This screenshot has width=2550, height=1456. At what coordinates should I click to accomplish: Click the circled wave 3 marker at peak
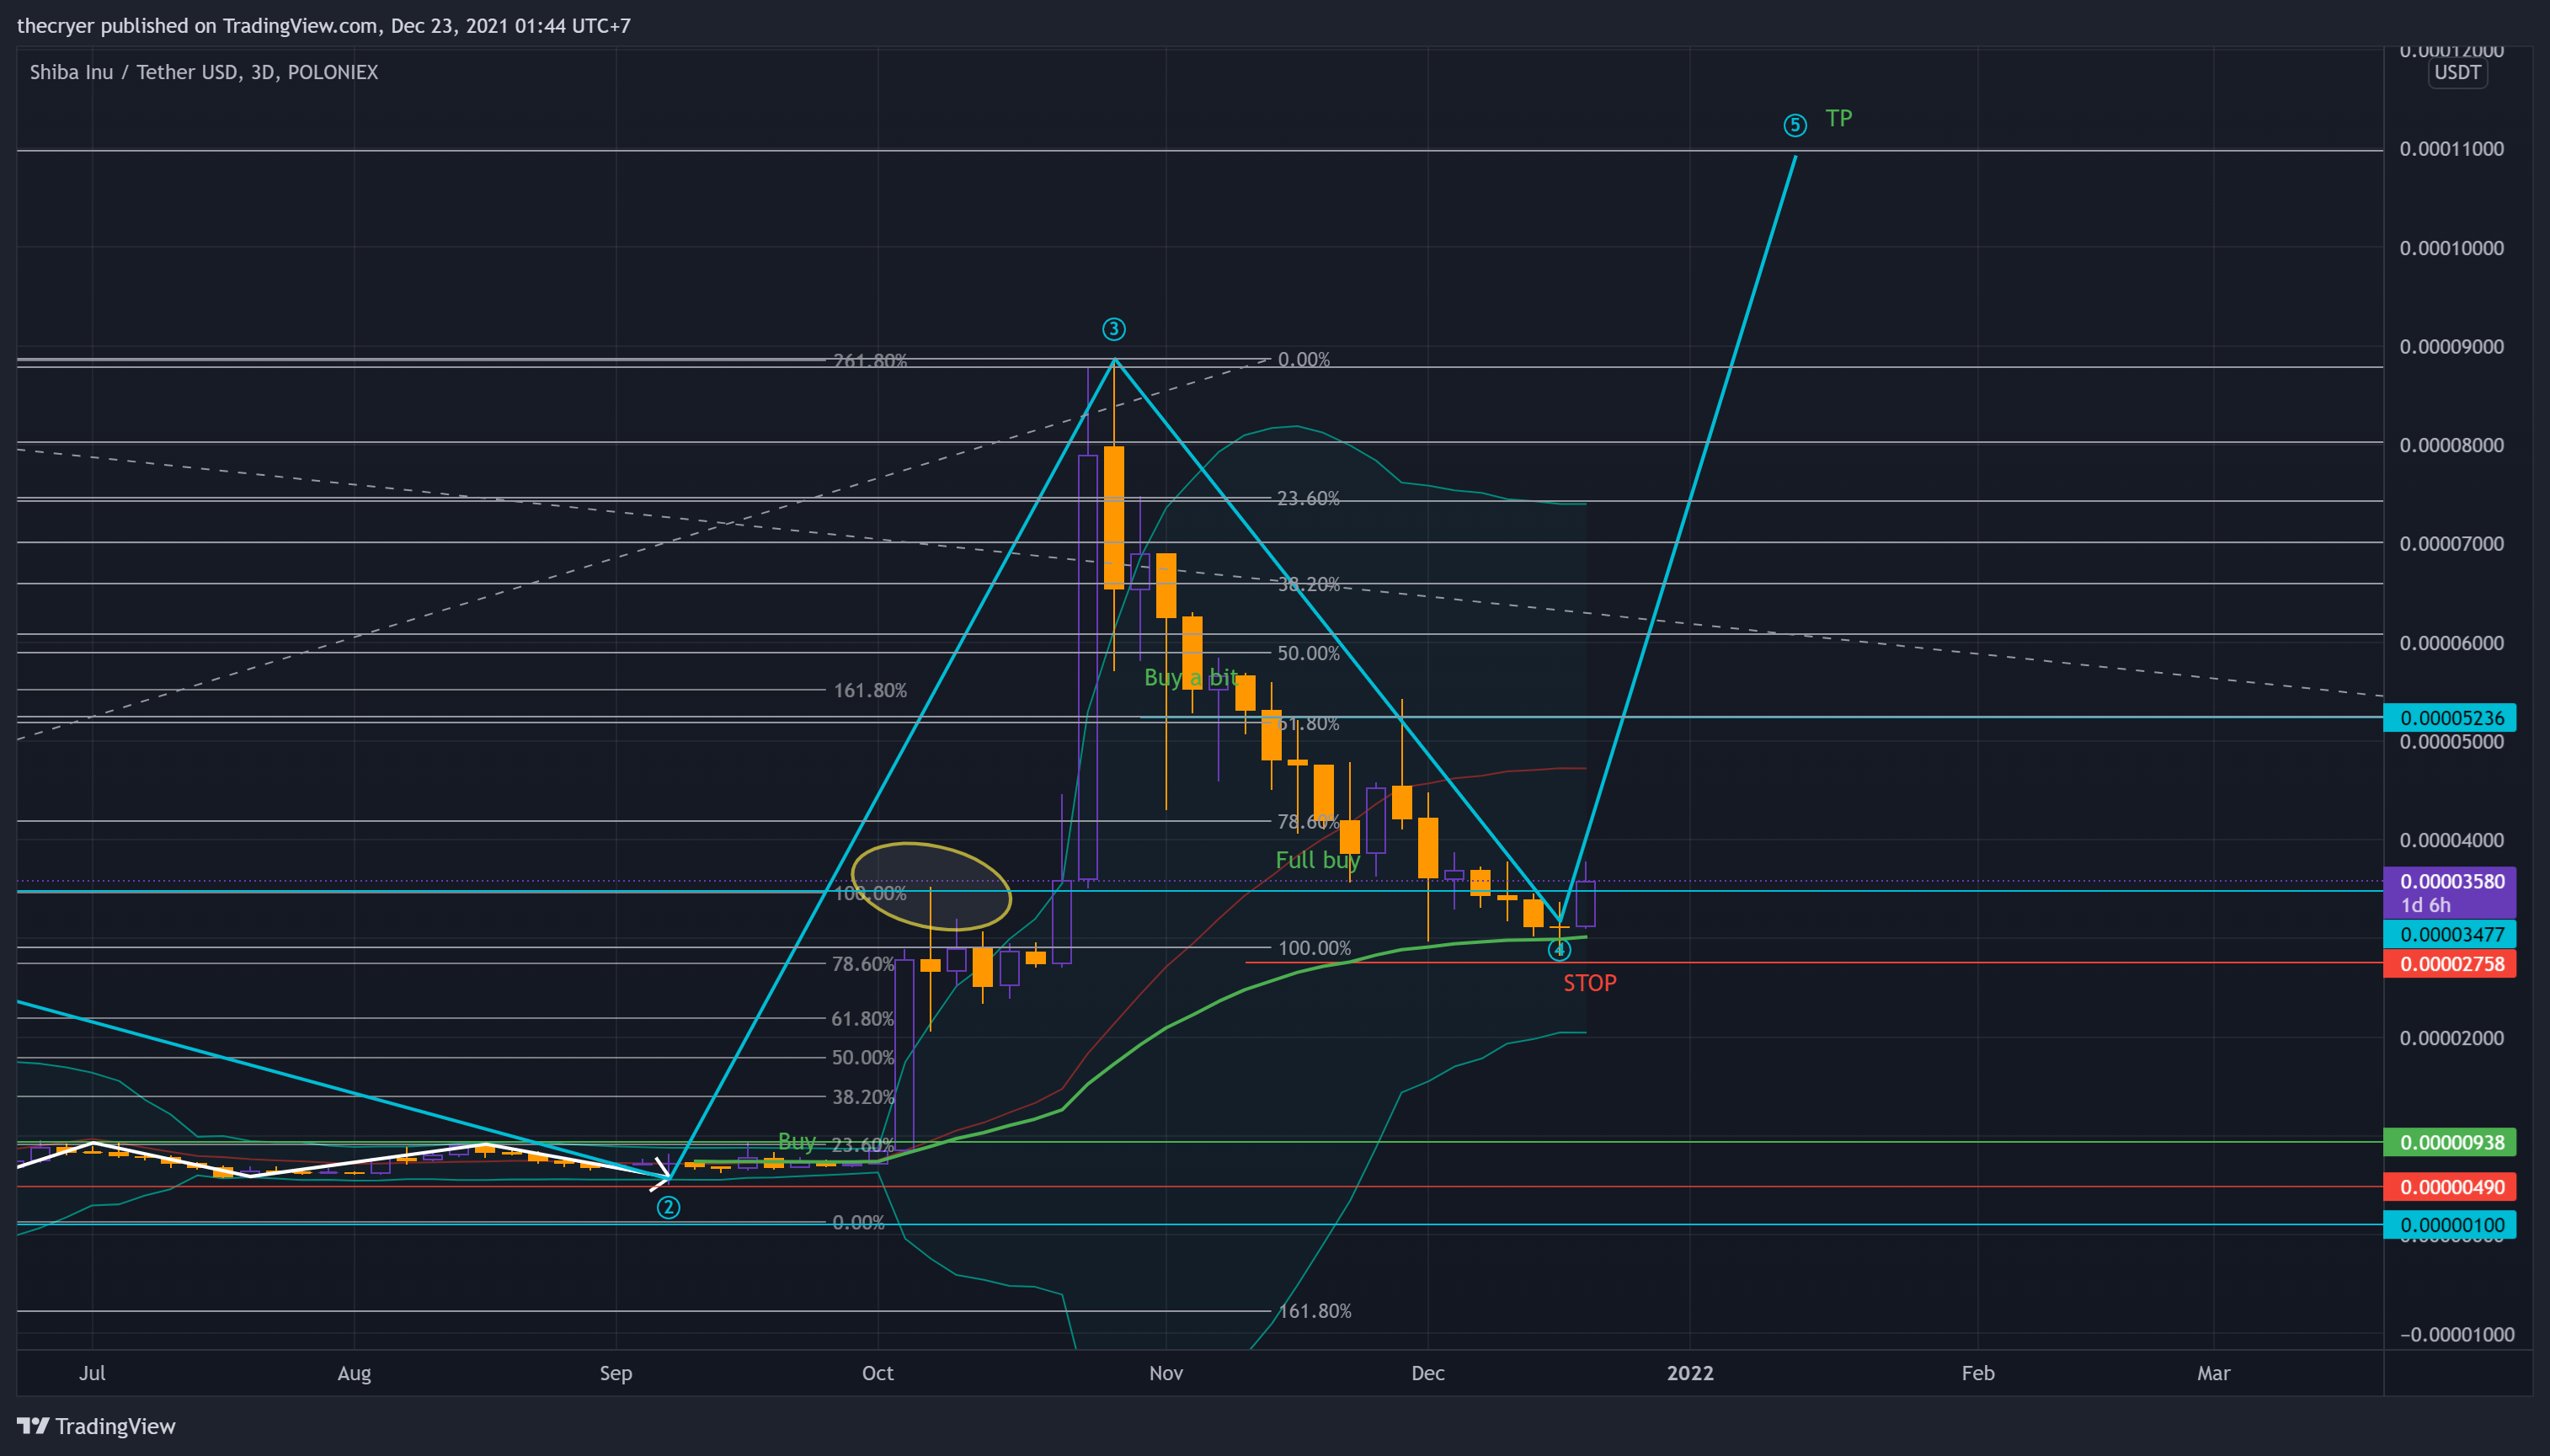tap(1113, 329)
